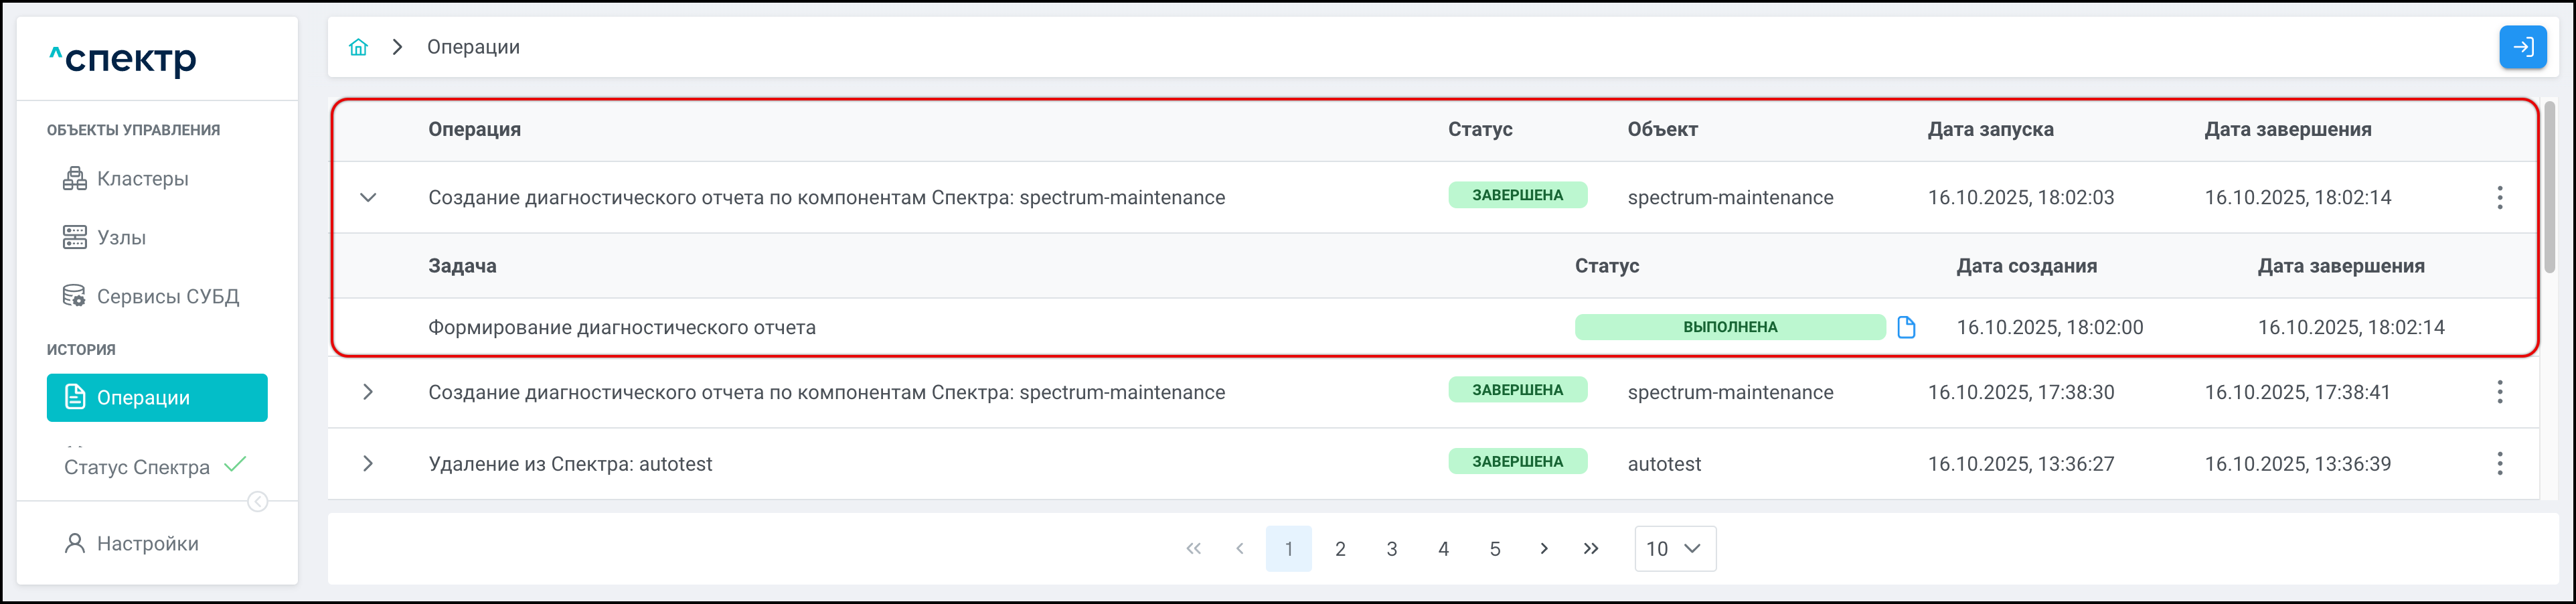2576x604 pixels.
Task: Expand the 17:38:30 diagnostic report operation
Action: (x=368, y=392)
